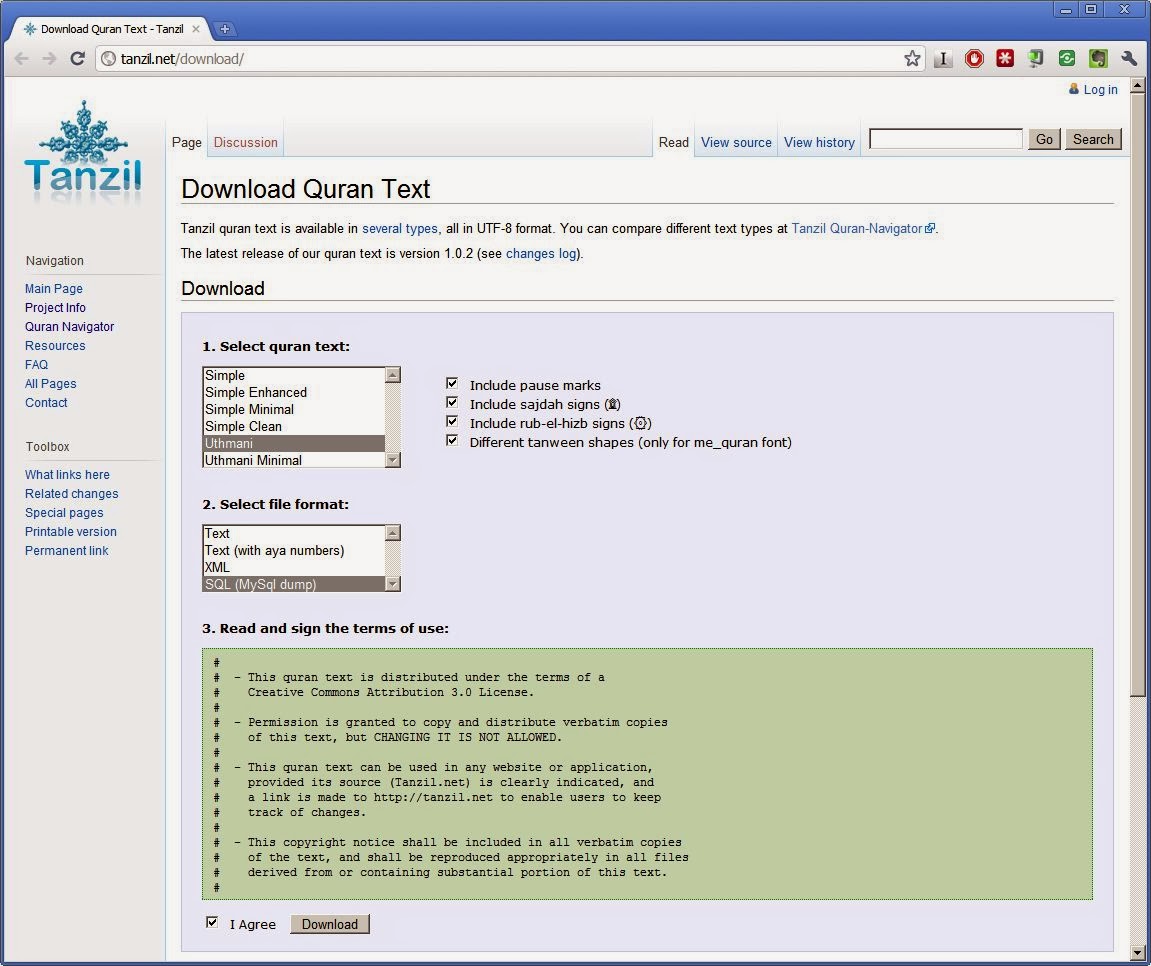Choose XML file format
The width and height of the screenshot is (1151, 966).
click(294, 567)
